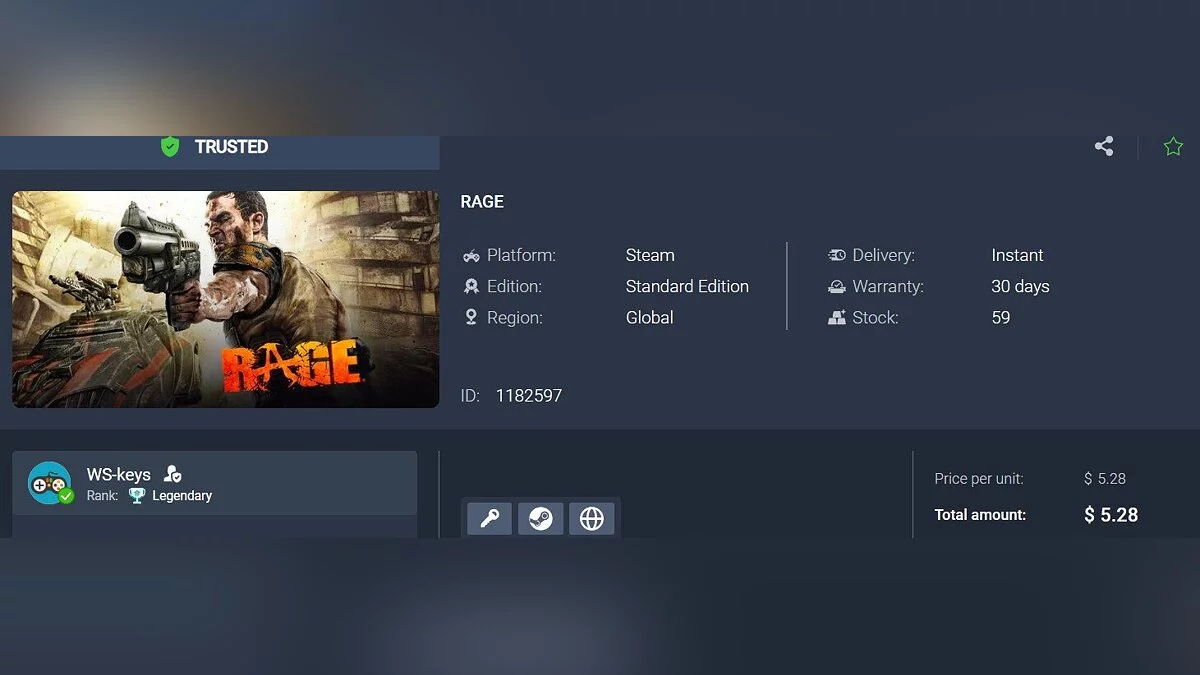Click the Total amount label
Screen dimensions: 1200x675
point(980,515)
